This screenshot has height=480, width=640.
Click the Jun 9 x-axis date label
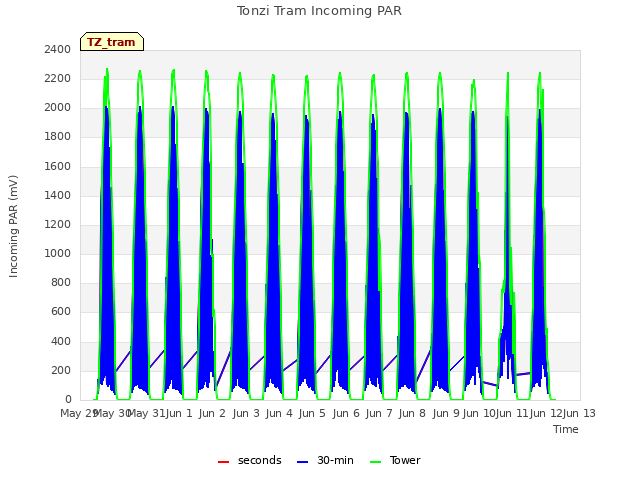point(446,413)
